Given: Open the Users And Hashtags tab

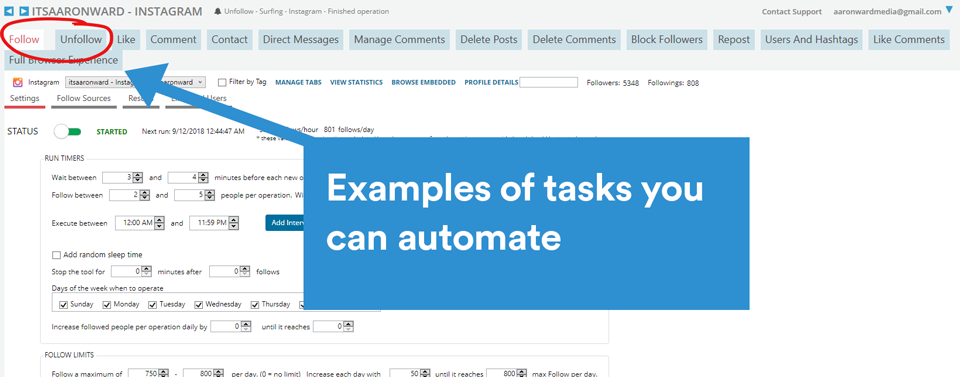Looking at the screenshot, I should pos(811,39).
